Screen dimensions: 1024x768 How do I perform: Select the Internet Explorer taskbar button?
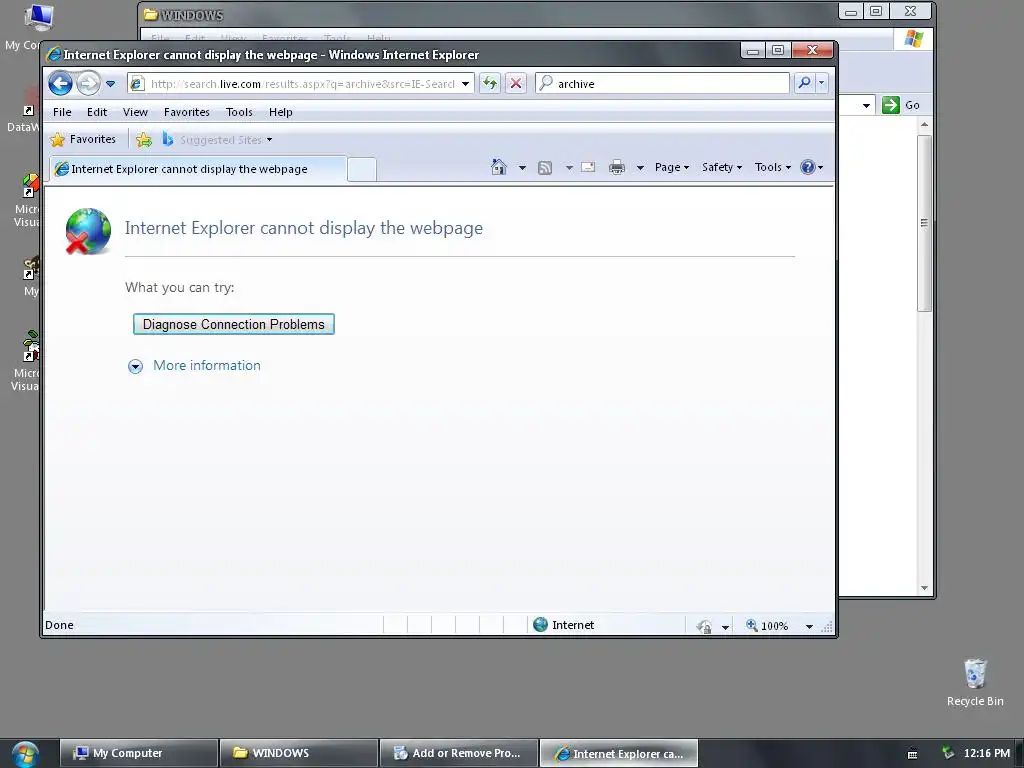click(x=618, y=753)
